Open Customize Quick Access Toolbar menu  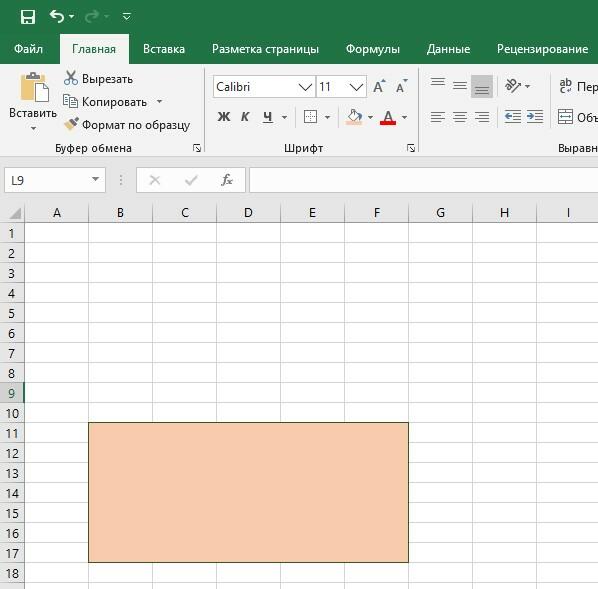click(127, 16)
